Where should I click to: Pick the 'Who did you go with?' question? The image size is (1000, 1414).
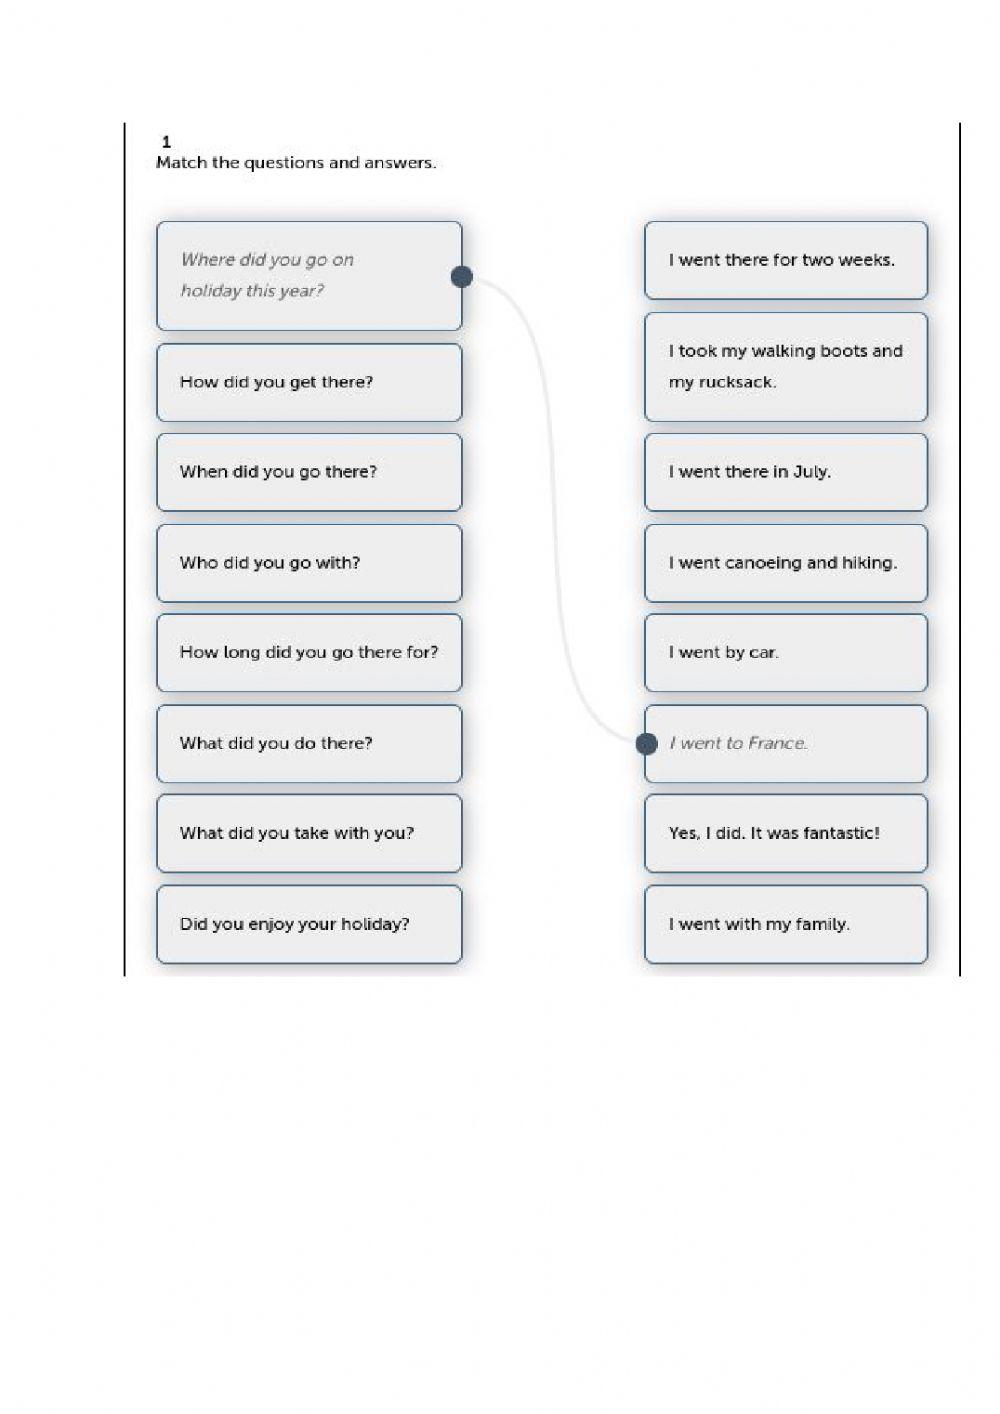click(x=309, y=563)
